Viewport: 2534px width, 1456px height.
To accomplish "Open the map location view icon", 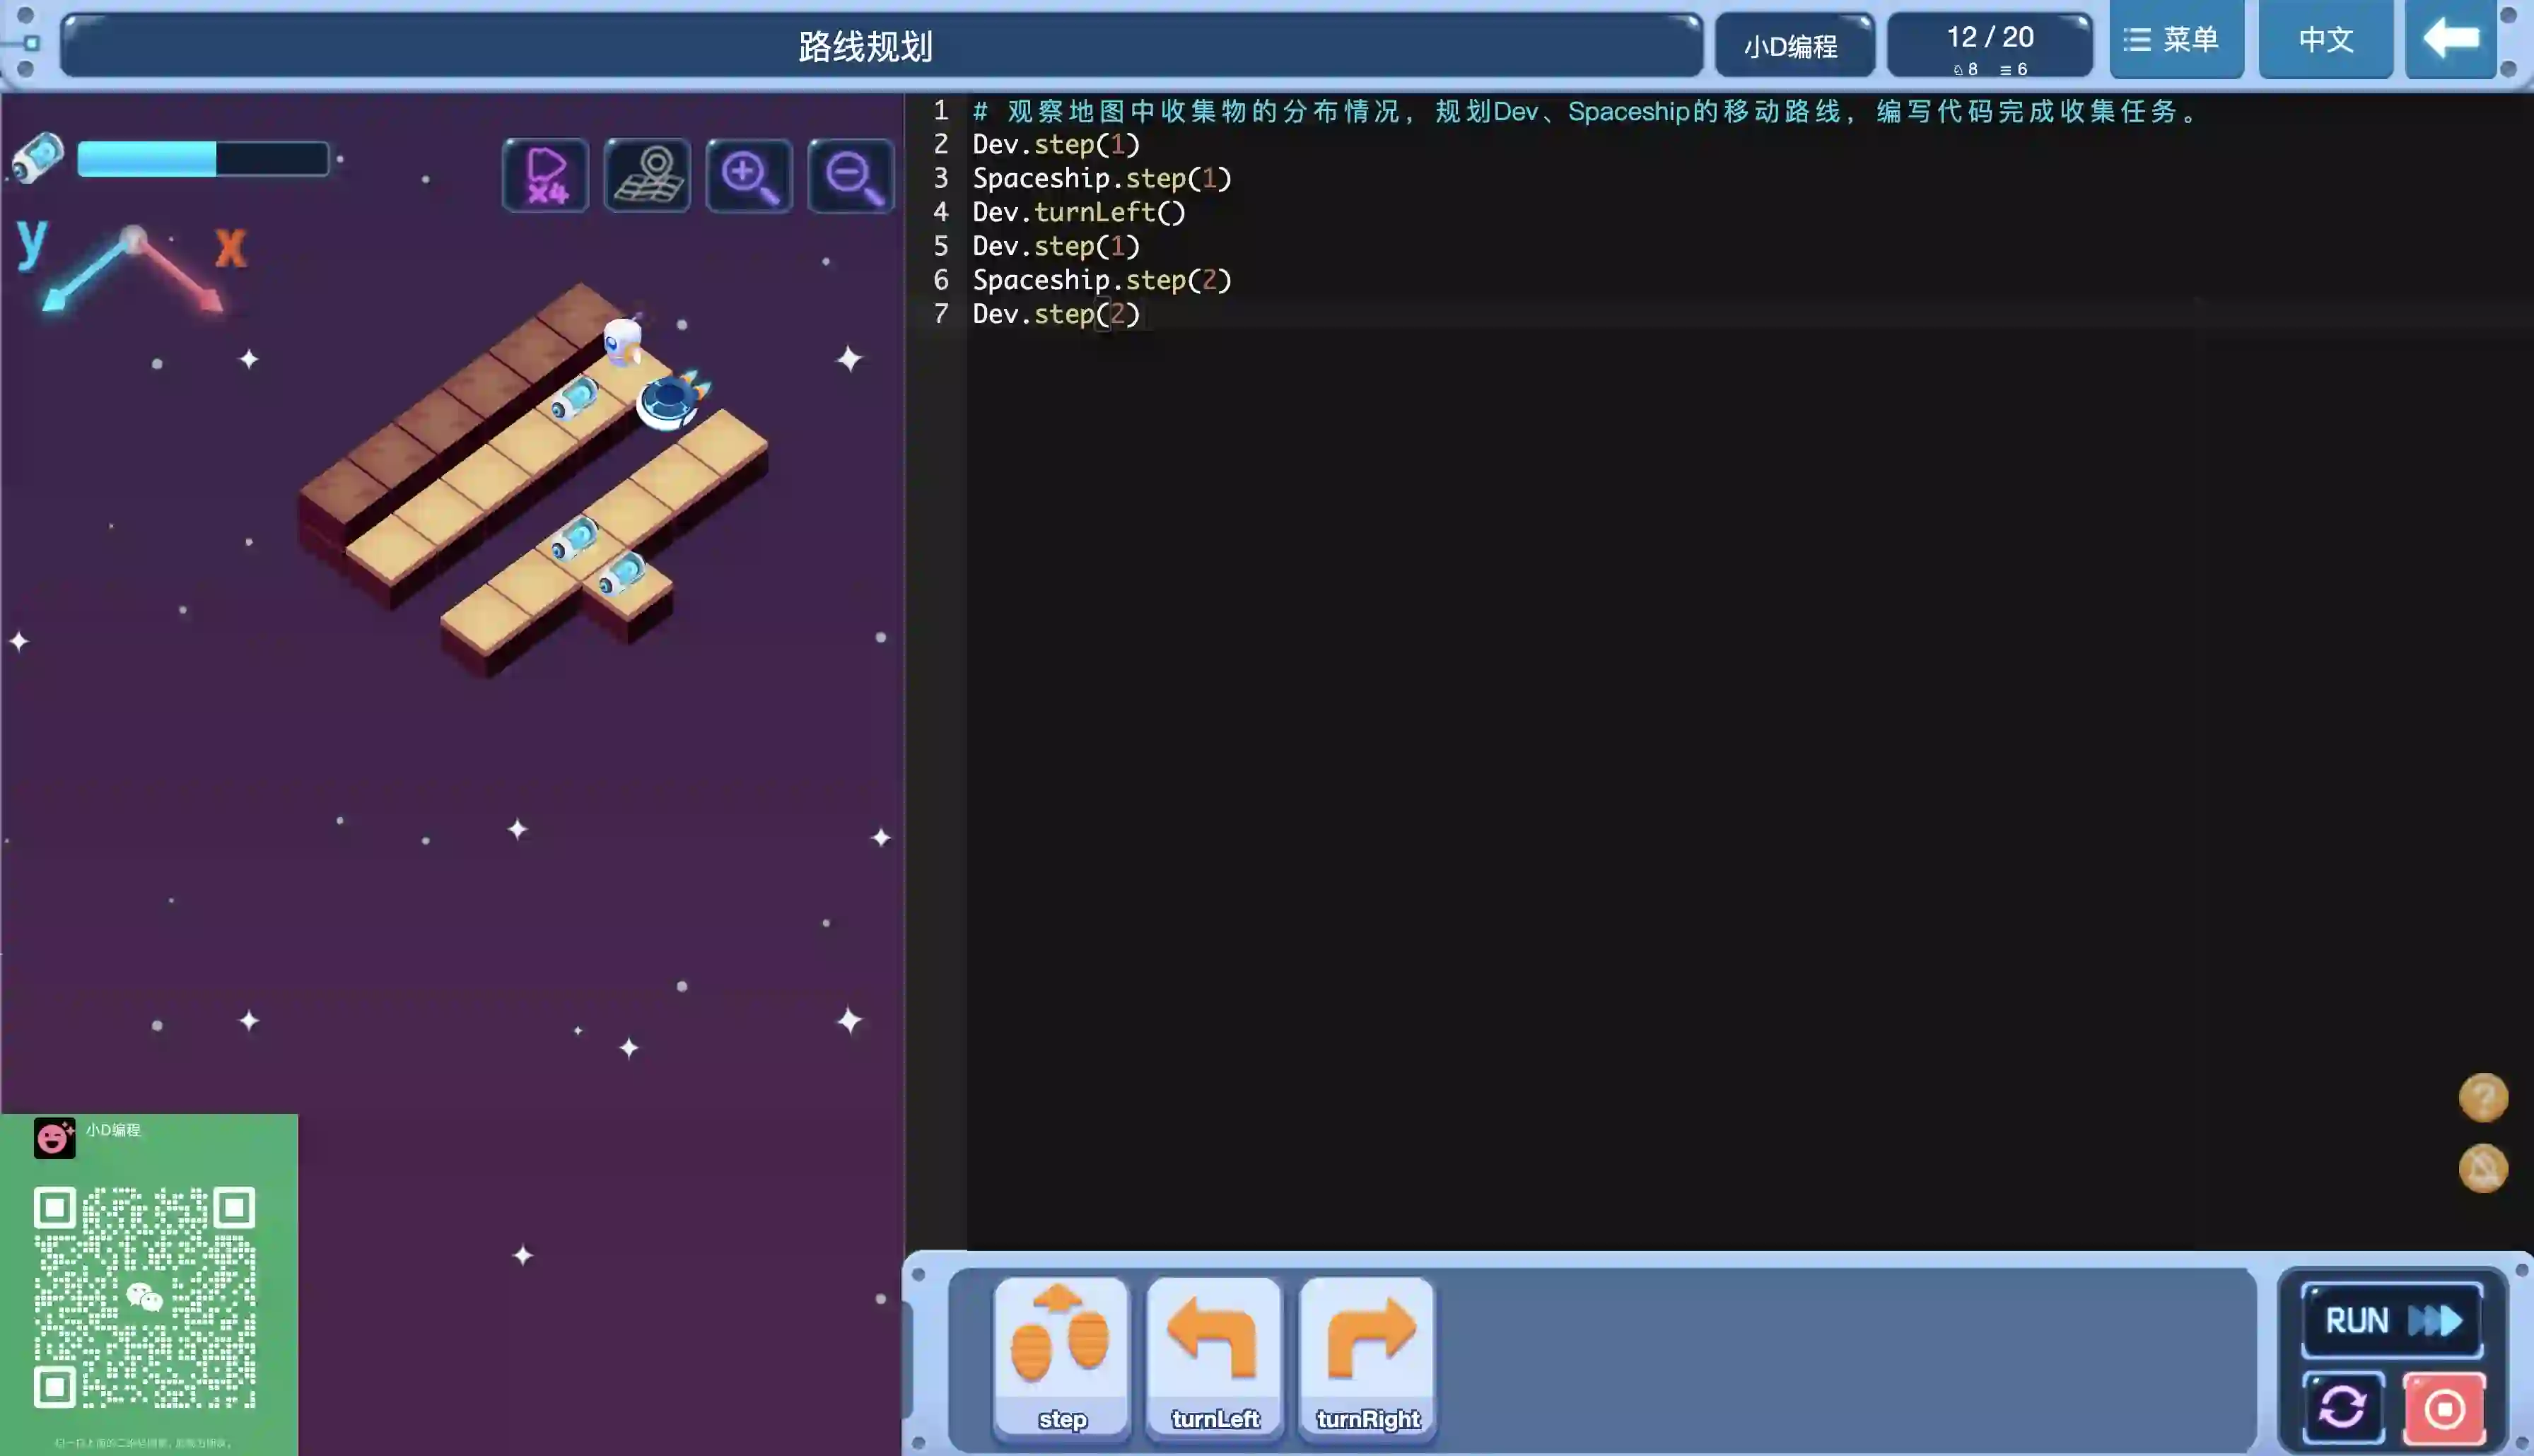I will (647, 175).
